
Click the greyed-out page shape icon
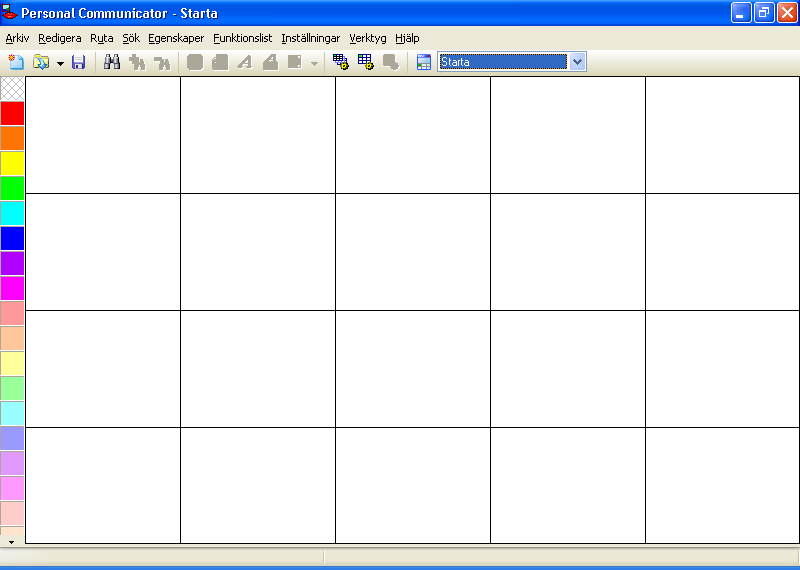(x=220, y=62)
